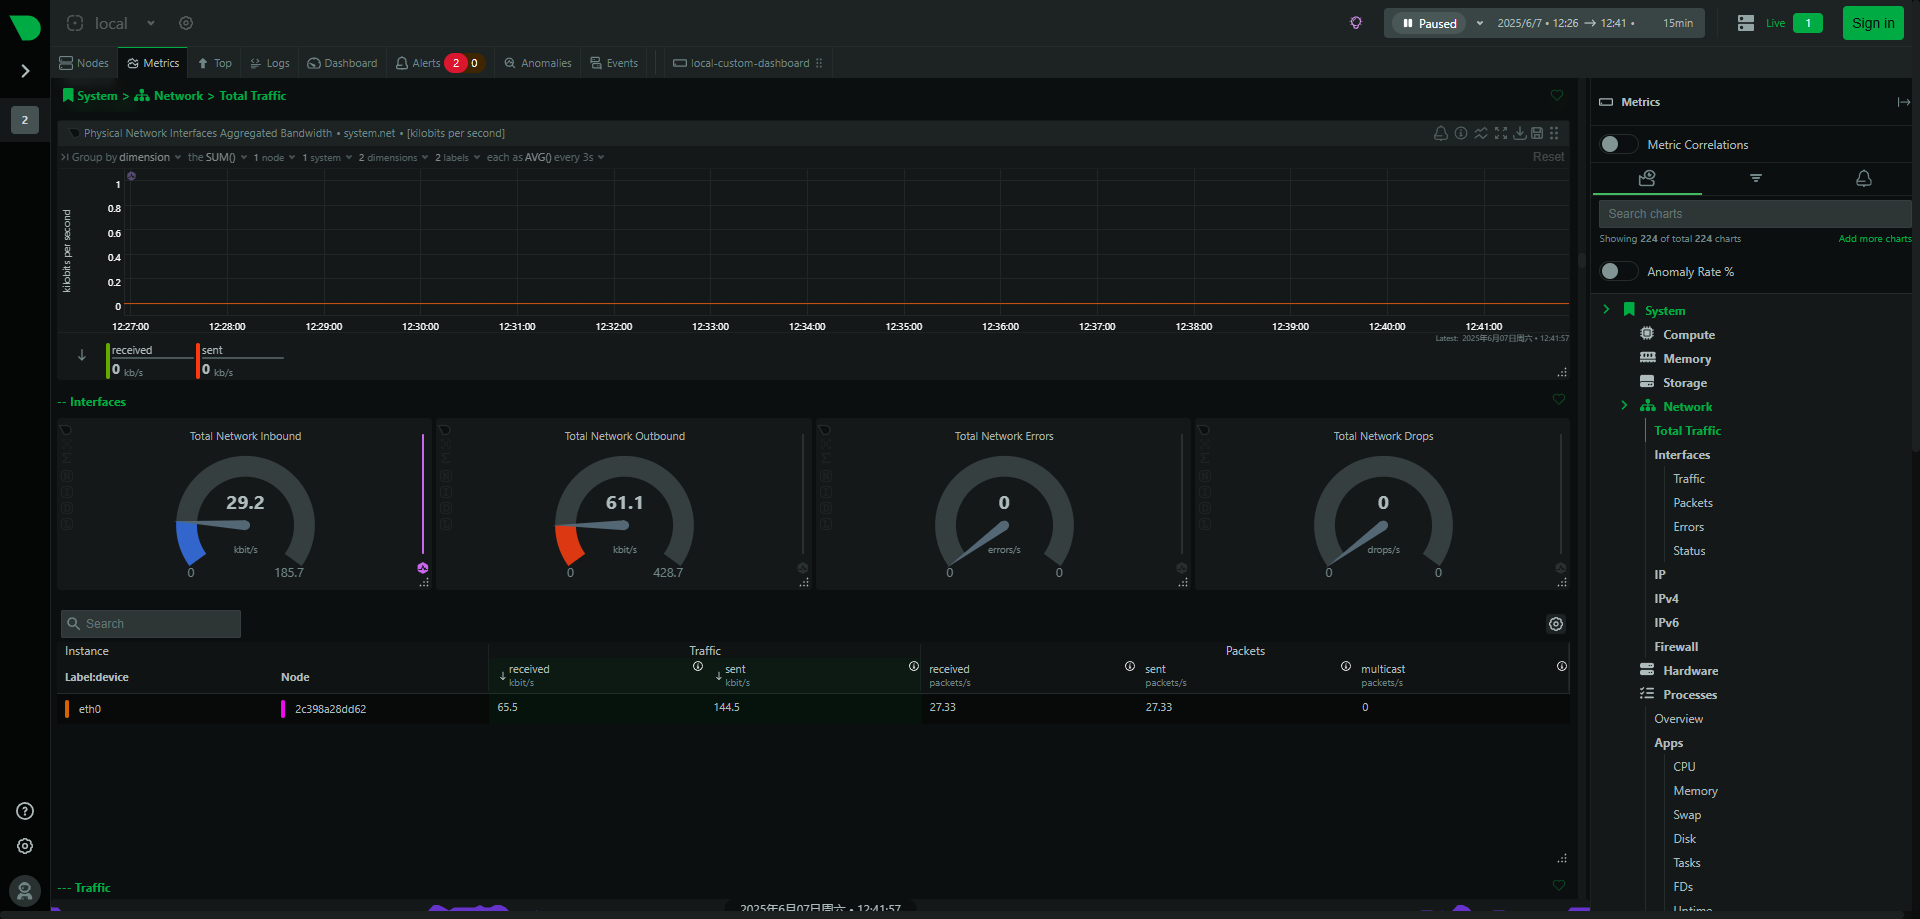The height and width of the screenshot is (919, 1920).
Task: Click Add more charts link
Action: tap(1874, 239)
